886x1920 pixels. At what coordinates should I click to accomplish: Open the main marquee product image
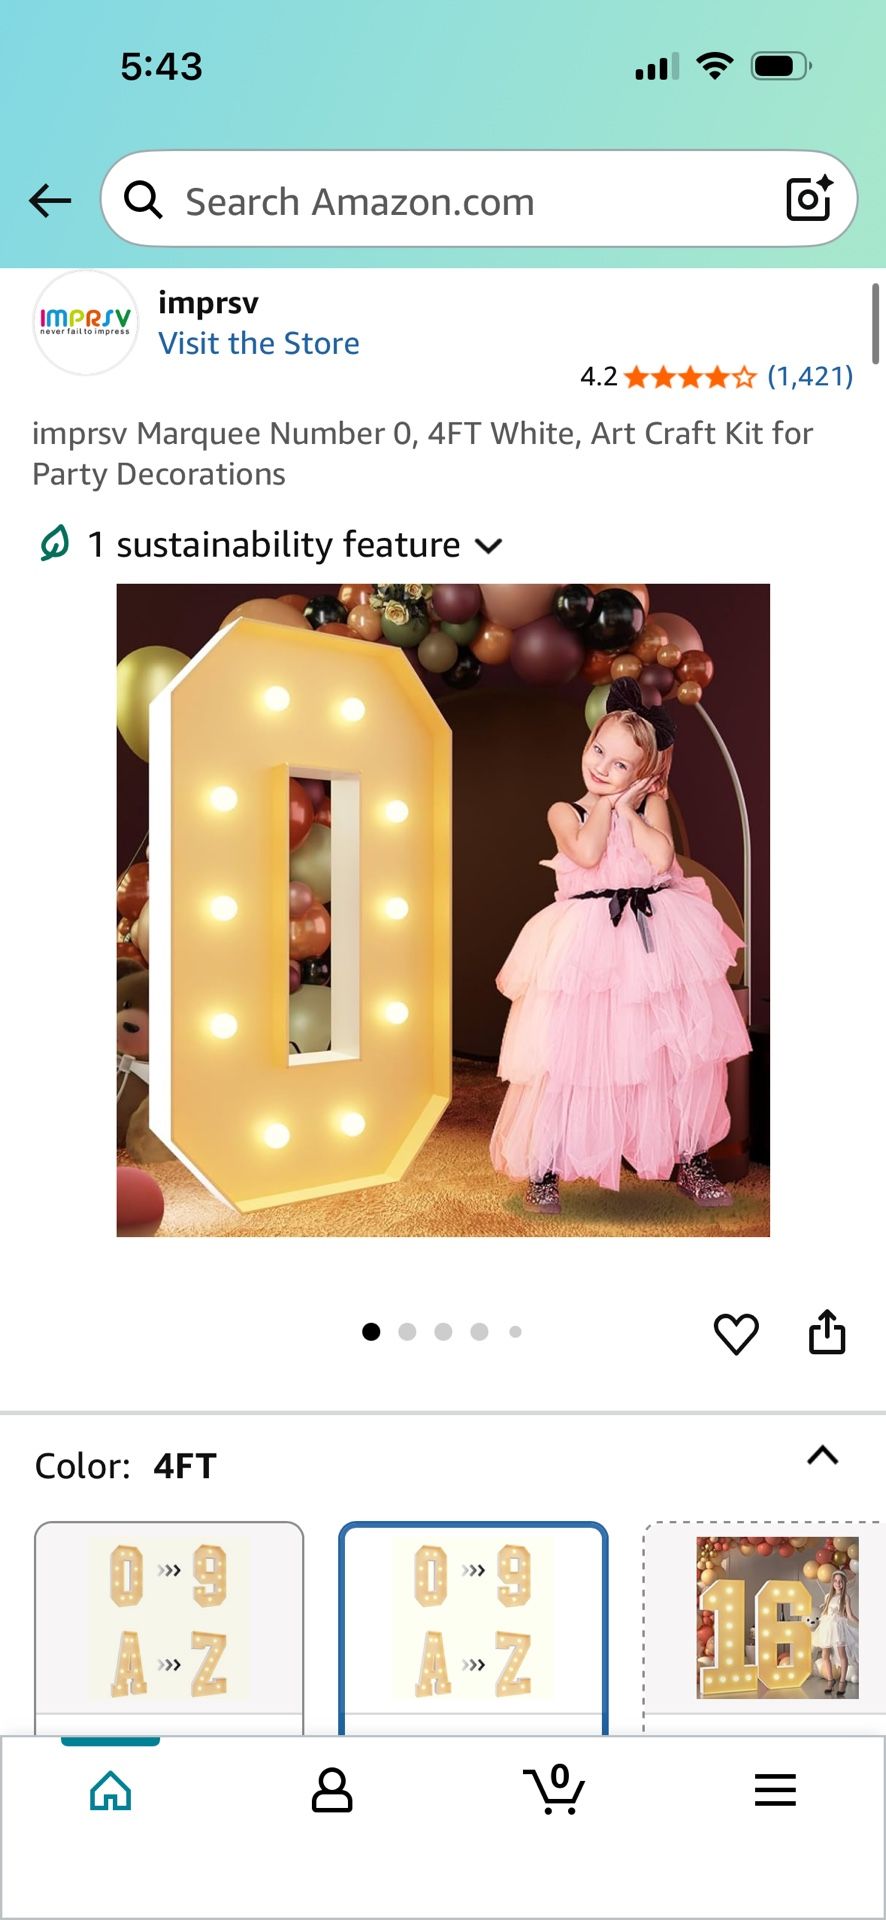[443, 910]
